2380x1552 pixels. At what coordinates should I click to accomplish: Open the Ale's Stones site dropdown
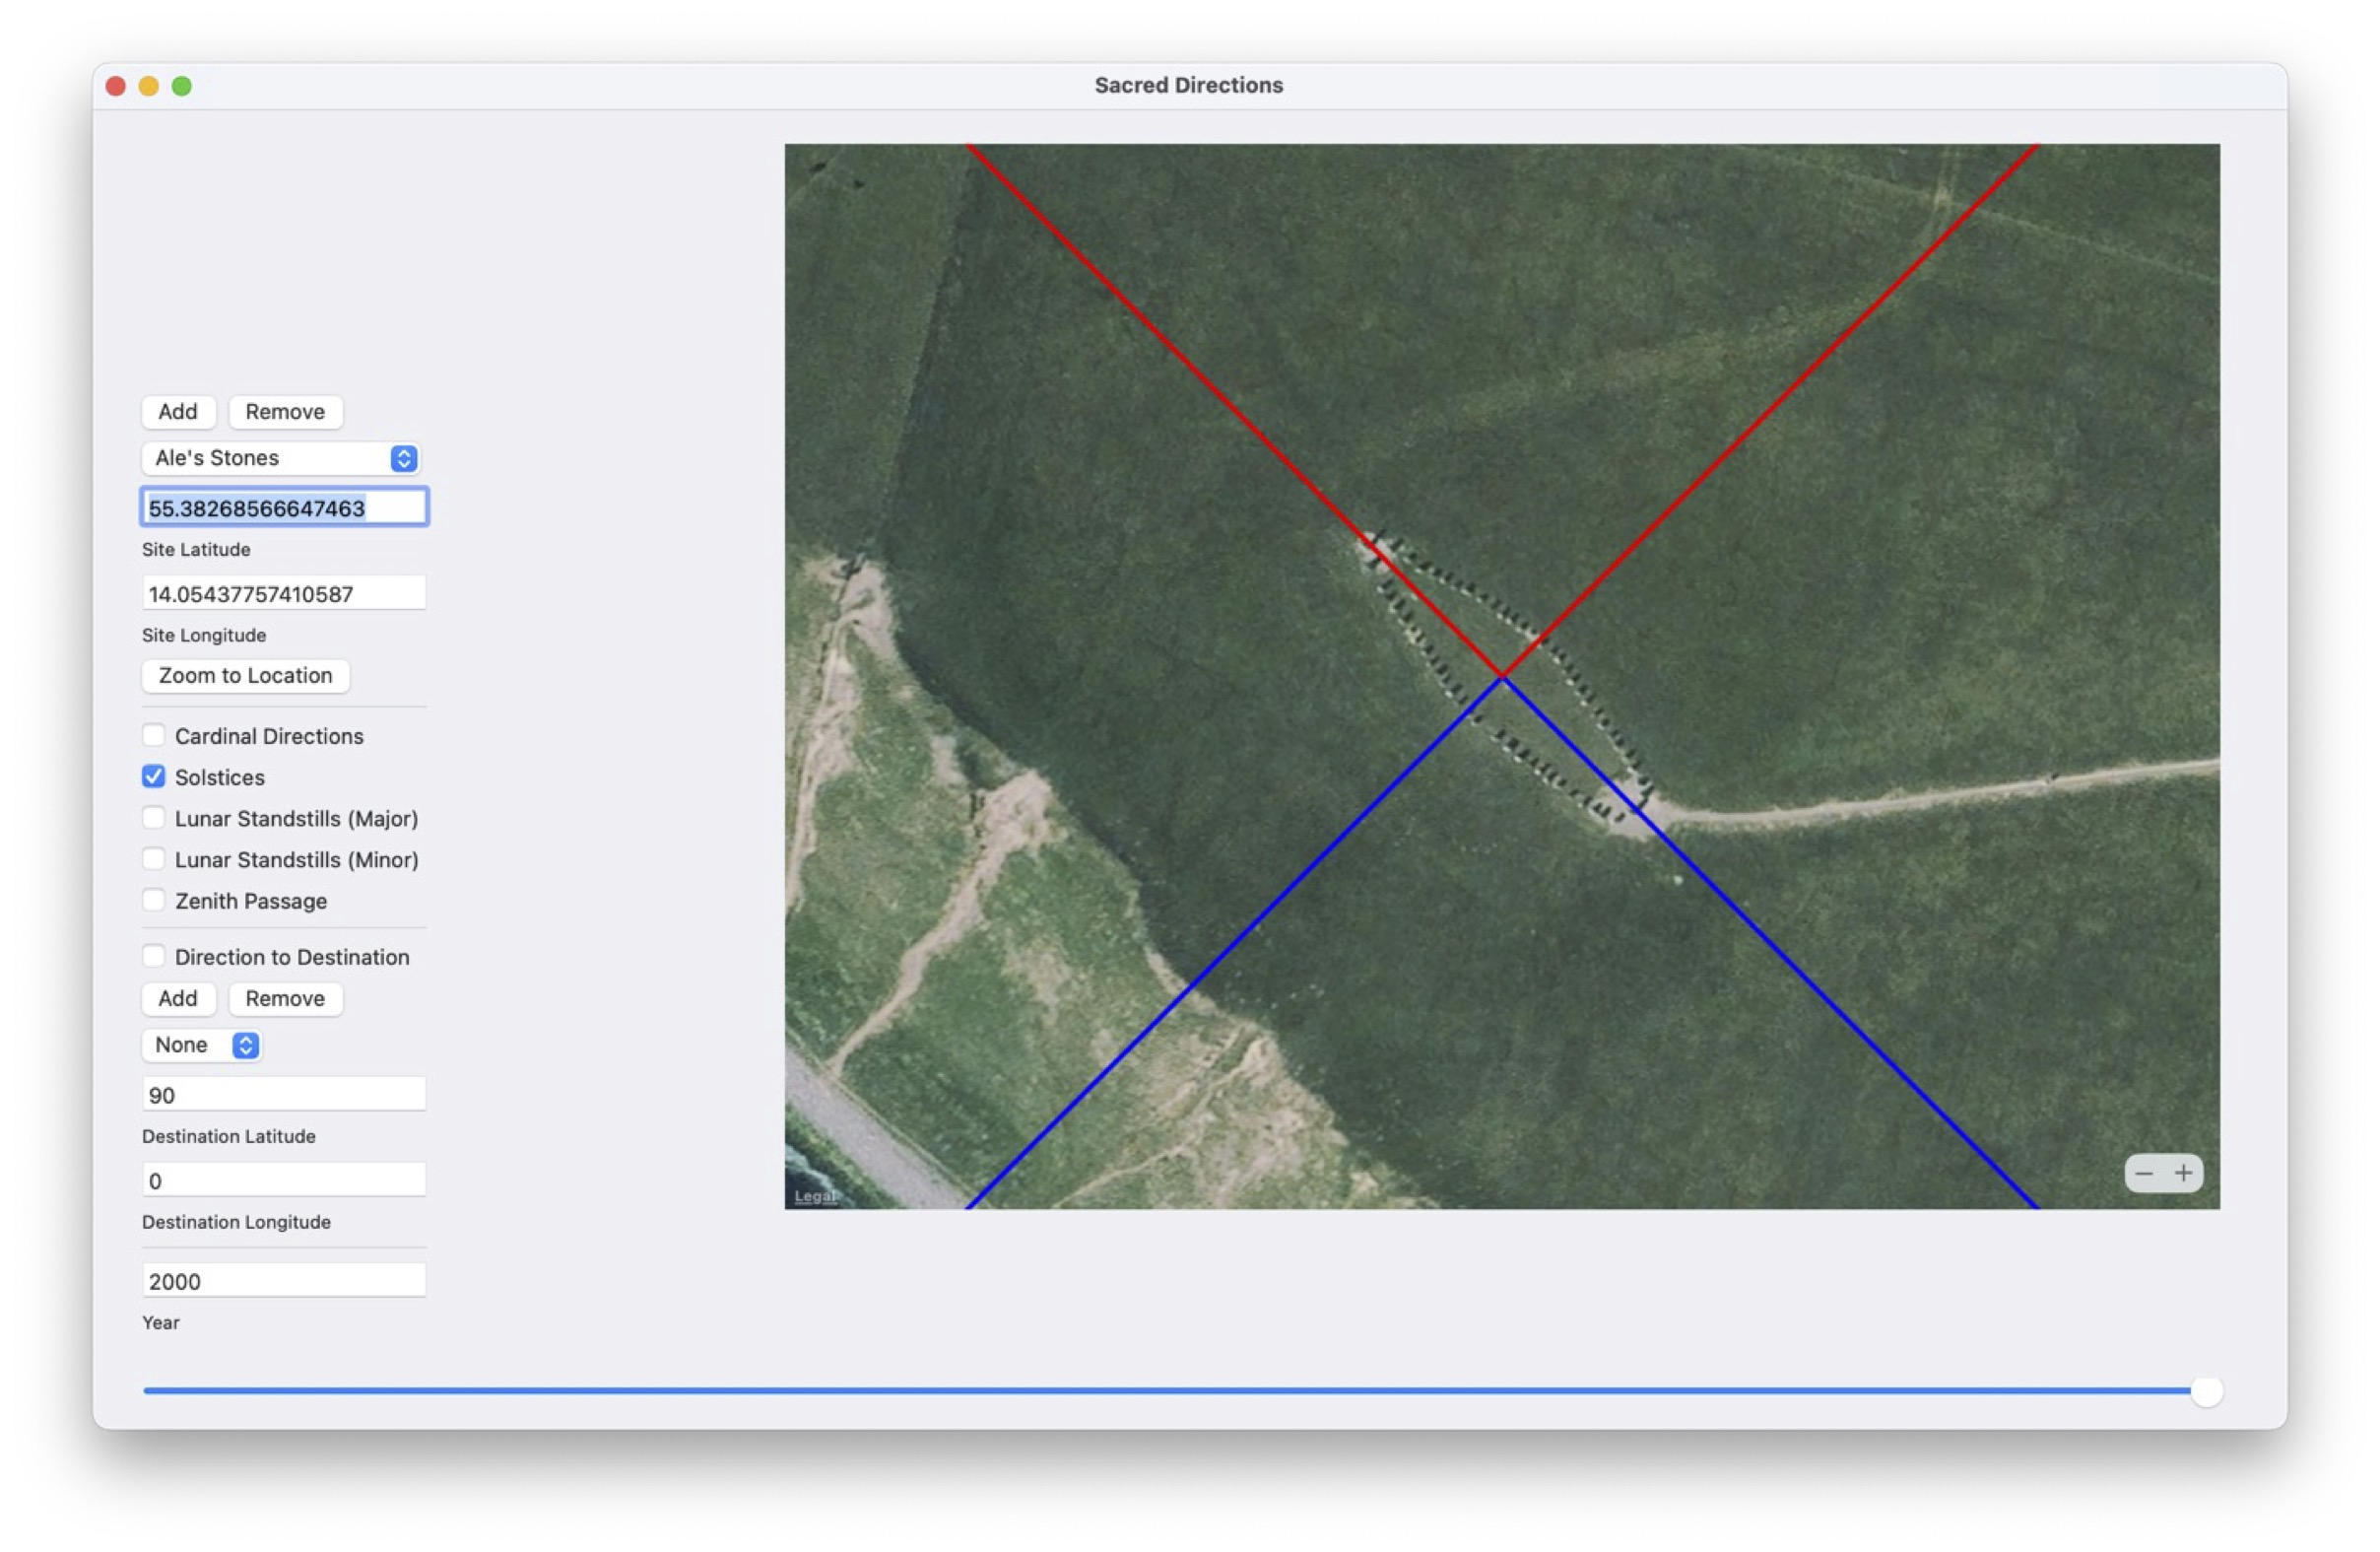coord(281,458)
